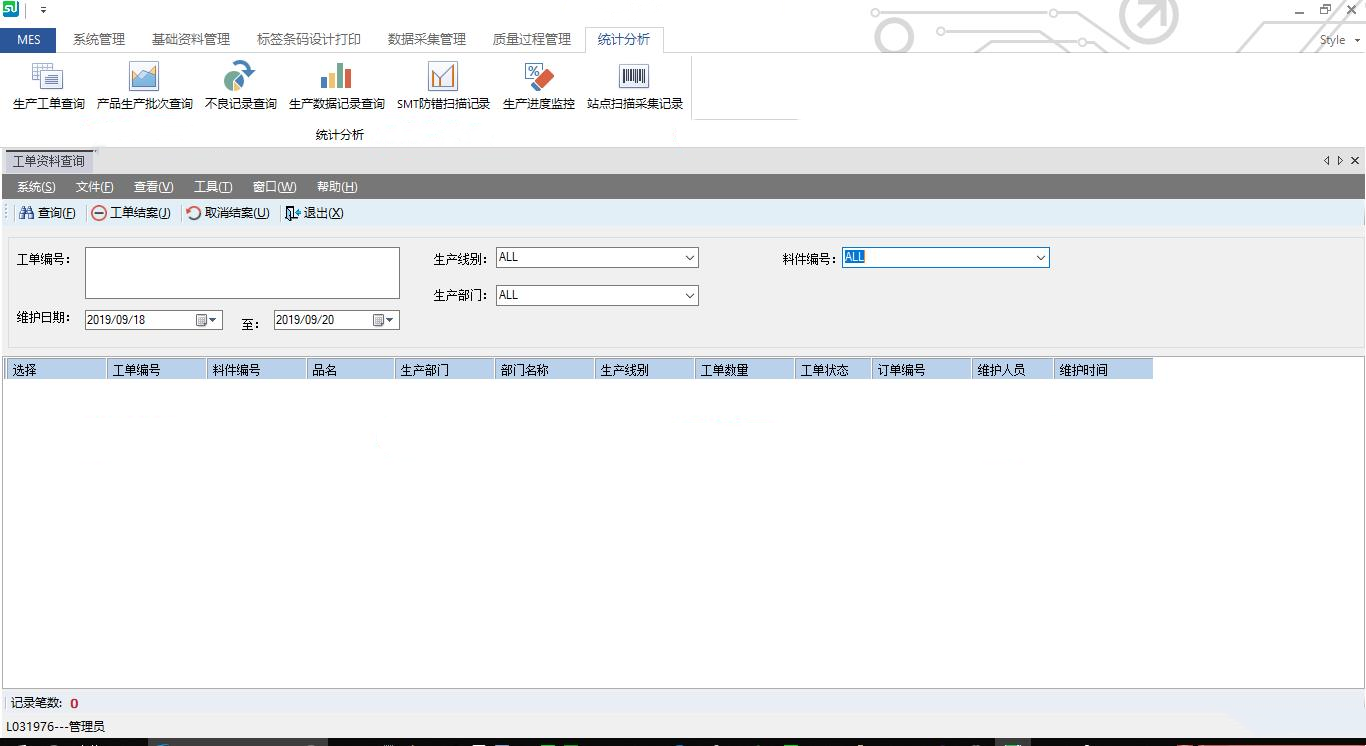The height and width of the screenshot is (746, 1366).
Task: Close the 工单资料查询 document tab
Action: click(x=1355, y=160)
